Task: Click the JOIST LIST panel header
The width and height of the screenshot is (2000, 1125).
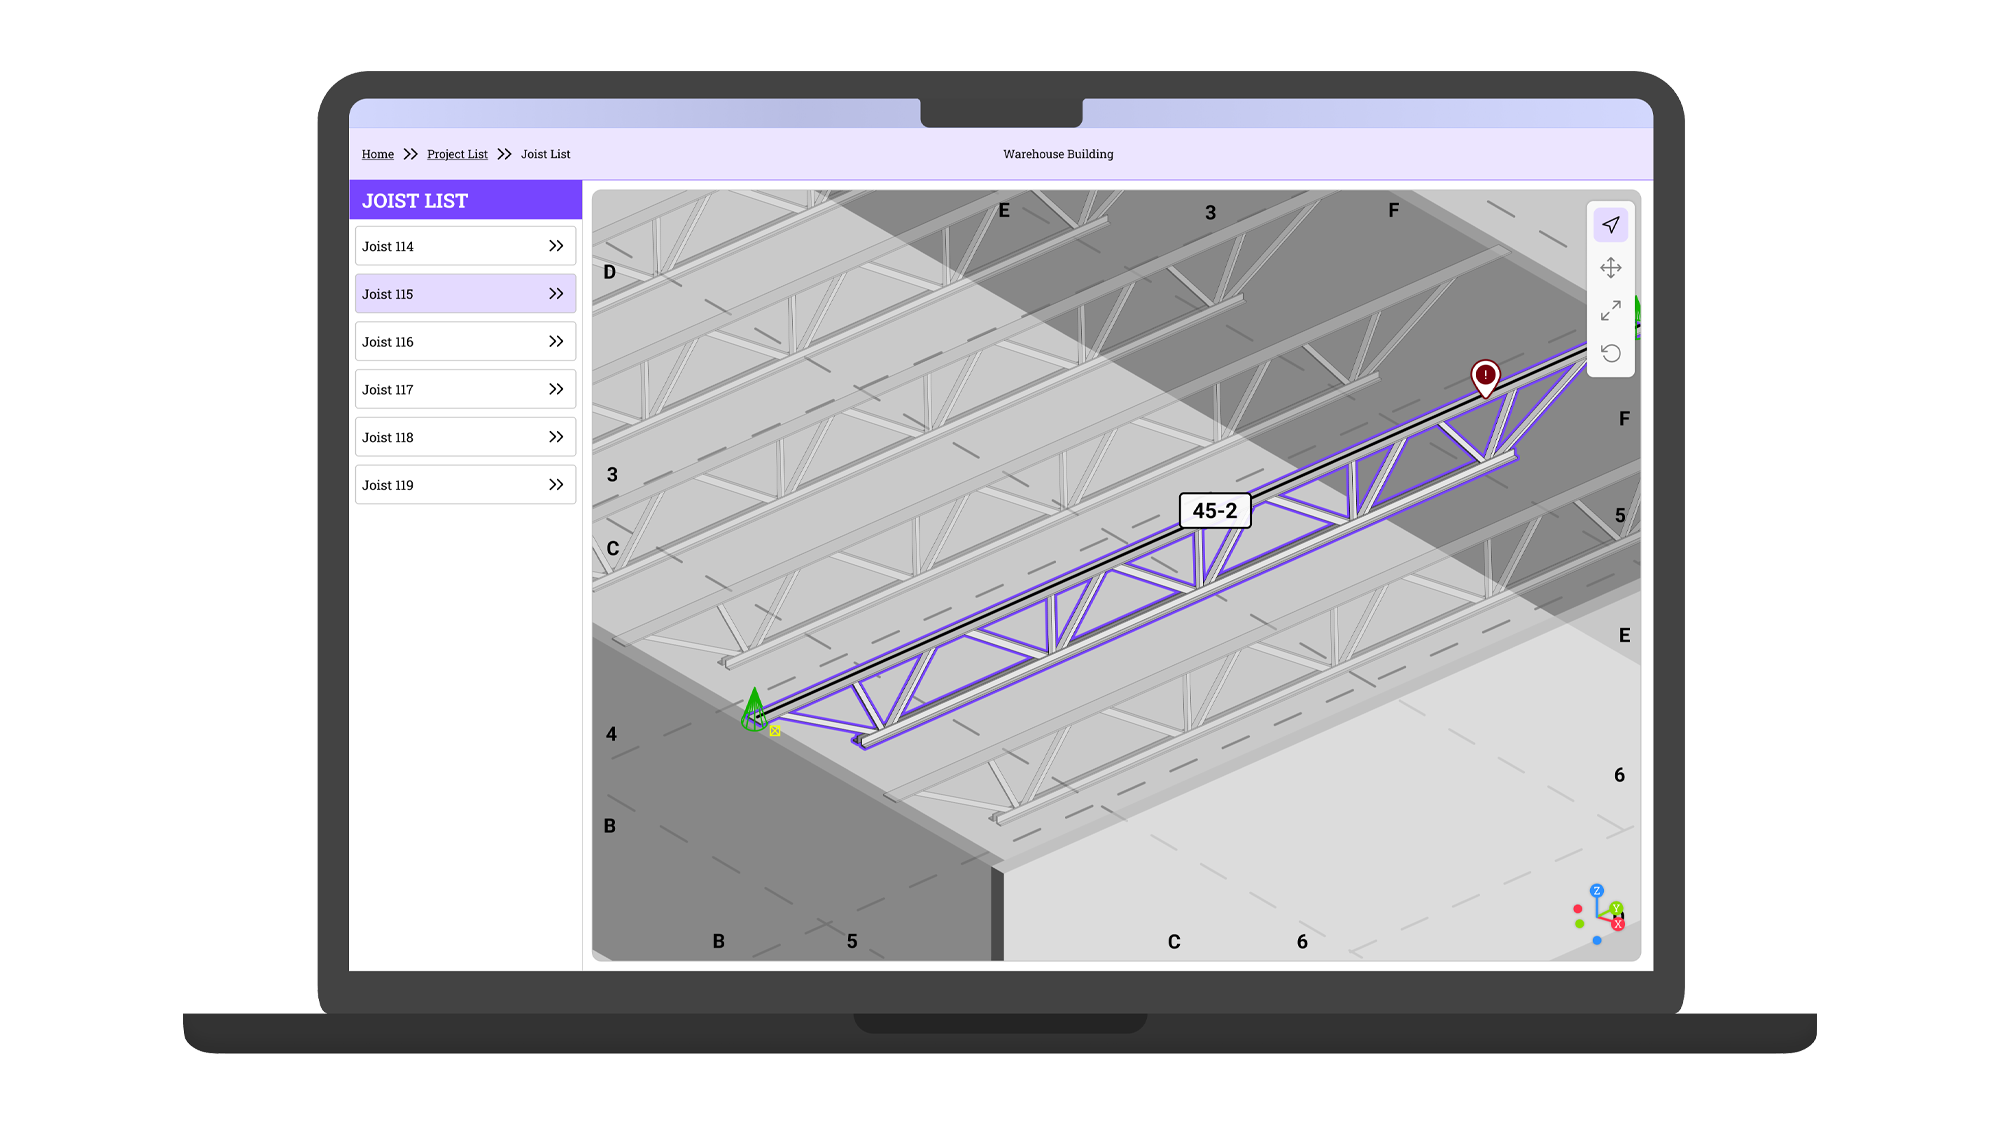Action: click(x=465, y=201)
